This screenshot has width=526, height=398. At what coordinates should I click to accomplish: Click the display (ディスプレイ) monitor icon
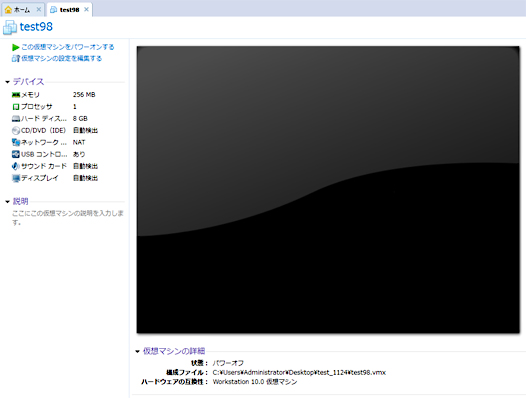pos(16,178)
